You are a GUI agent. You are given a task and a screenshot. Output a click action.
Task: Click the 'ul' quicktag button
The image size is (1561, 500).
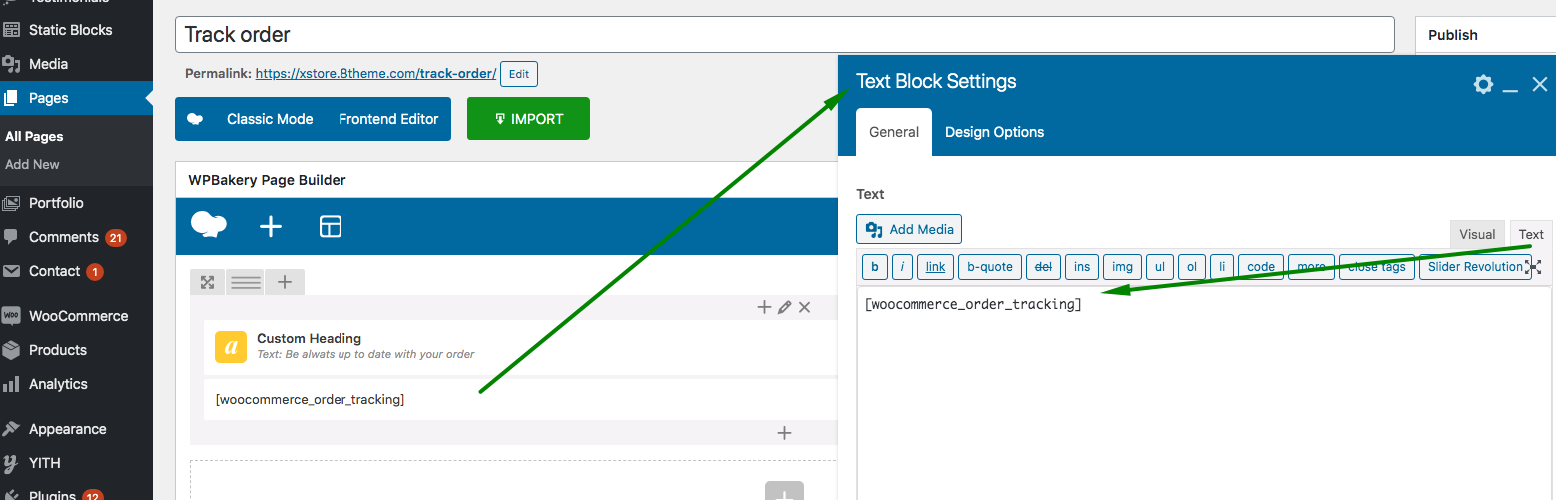click(x=1160, y=267)
